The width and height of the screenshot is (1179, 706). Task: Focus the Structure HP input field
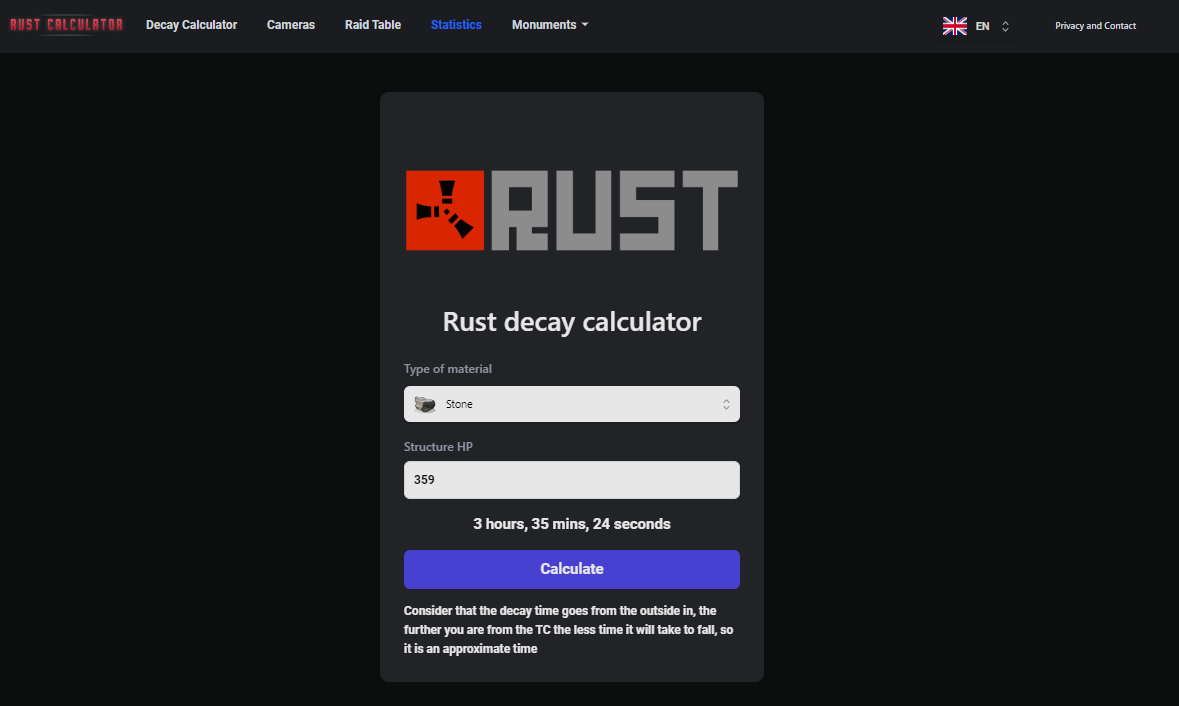pyautogui.click(x=571, y=480)
